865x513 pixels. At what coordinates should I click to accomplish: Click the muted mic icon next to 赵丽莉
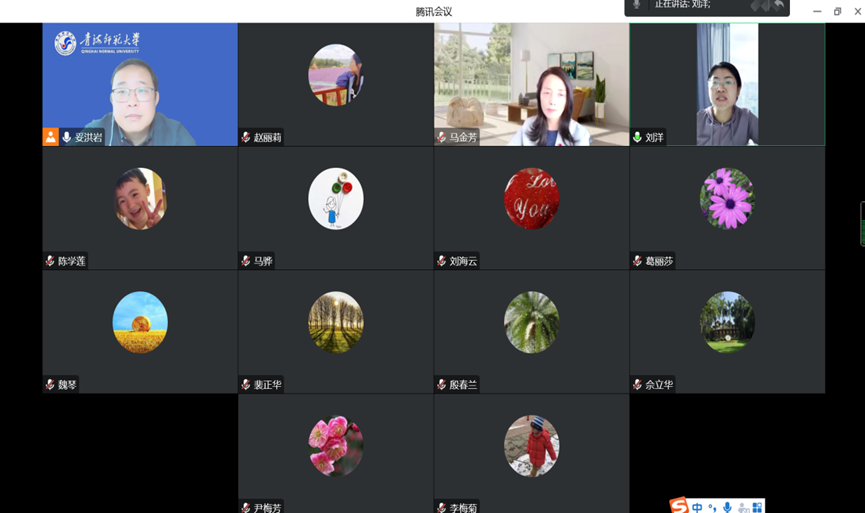[246, 137]
